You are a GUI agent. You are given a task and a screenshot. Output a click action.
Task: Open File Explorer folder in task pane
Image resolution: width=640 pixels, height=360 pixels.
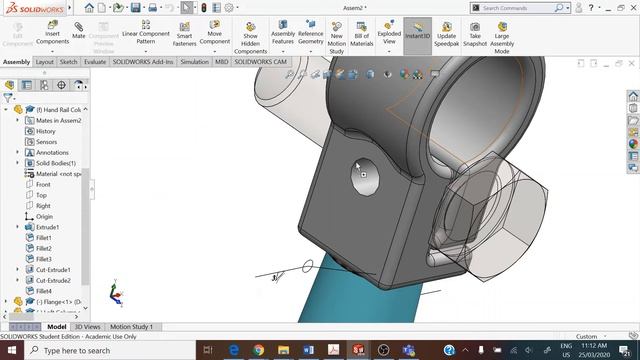[633, 120]
